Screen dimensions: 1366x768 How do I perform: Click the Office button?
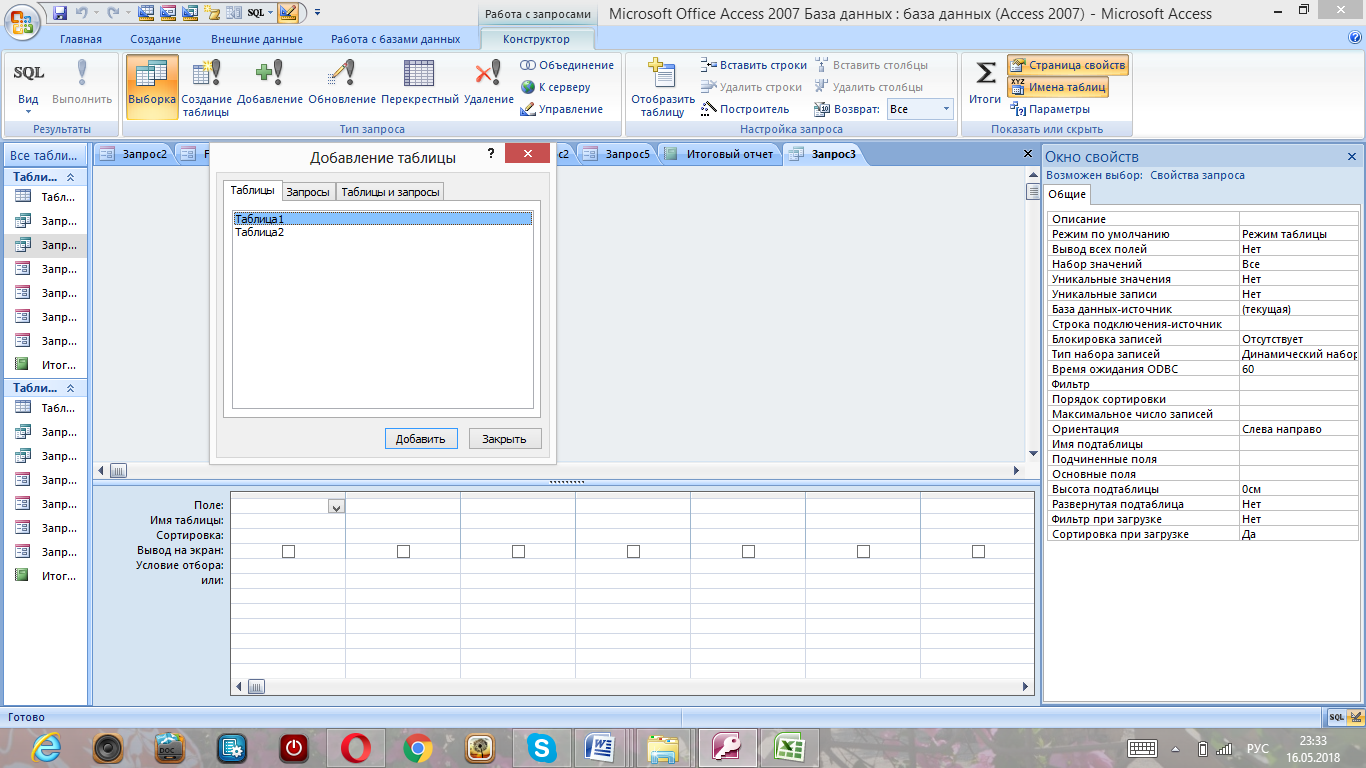tap(23, 20)
